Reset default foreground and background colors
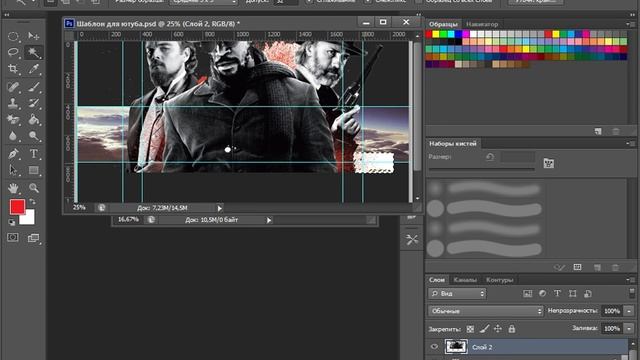640x360 pixels. (12, 222)
